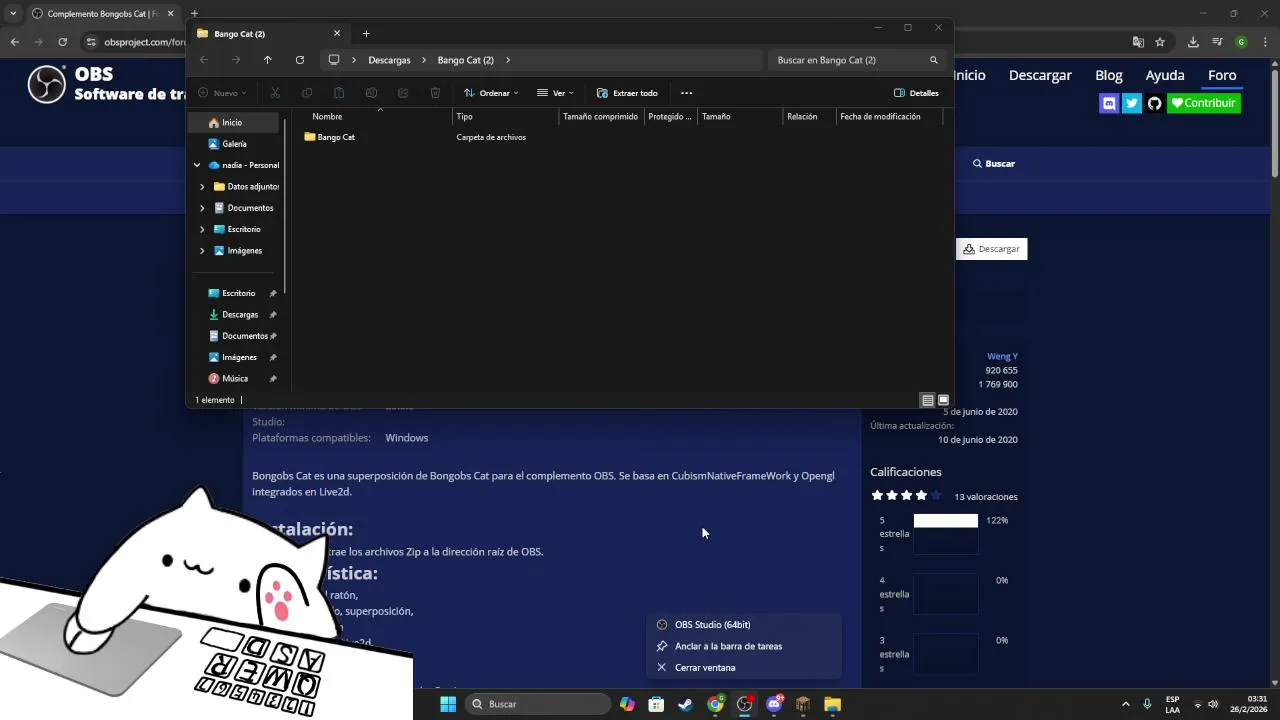This screenshot has height=720, width=1280.
Task: Click the Rename icon in Explorer toolbar
Action: pos(371,93)
